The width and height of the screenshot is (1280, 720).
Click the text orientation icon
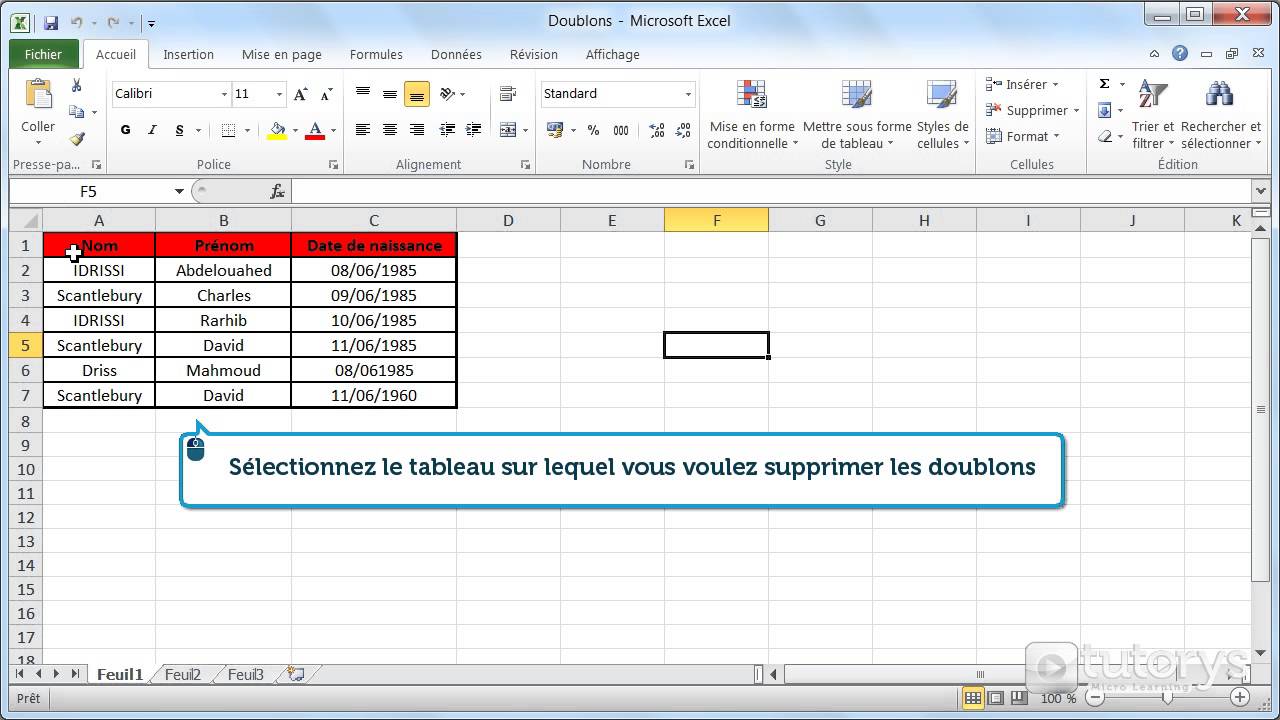[447, 94]
